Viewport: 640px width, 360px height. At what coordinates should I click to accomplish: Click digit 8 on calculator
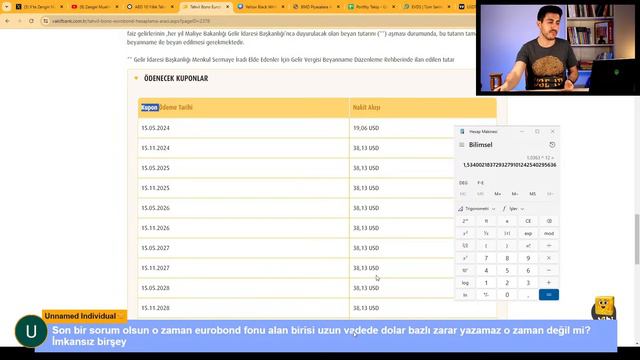[507, 258]
